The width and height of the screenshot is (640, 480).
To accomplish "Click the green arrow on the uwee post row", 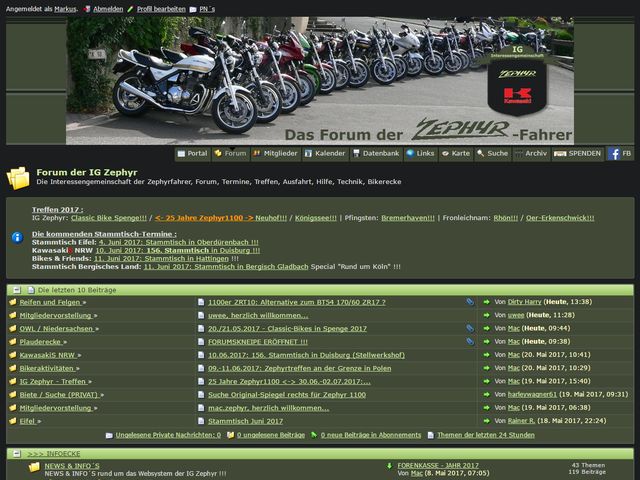I will (x=486, y=315).
